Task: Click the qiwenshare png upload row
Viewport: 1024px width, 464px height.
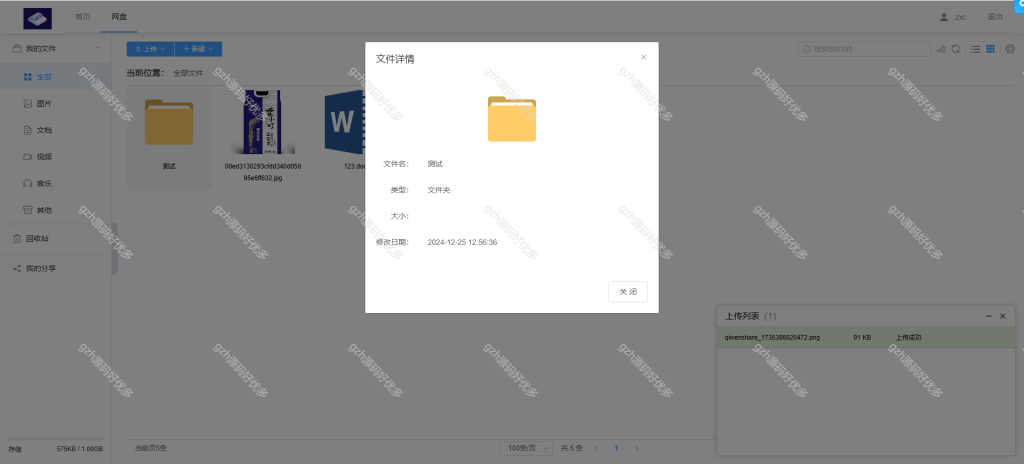Action: pyautogui.click(x=865, y=338)
